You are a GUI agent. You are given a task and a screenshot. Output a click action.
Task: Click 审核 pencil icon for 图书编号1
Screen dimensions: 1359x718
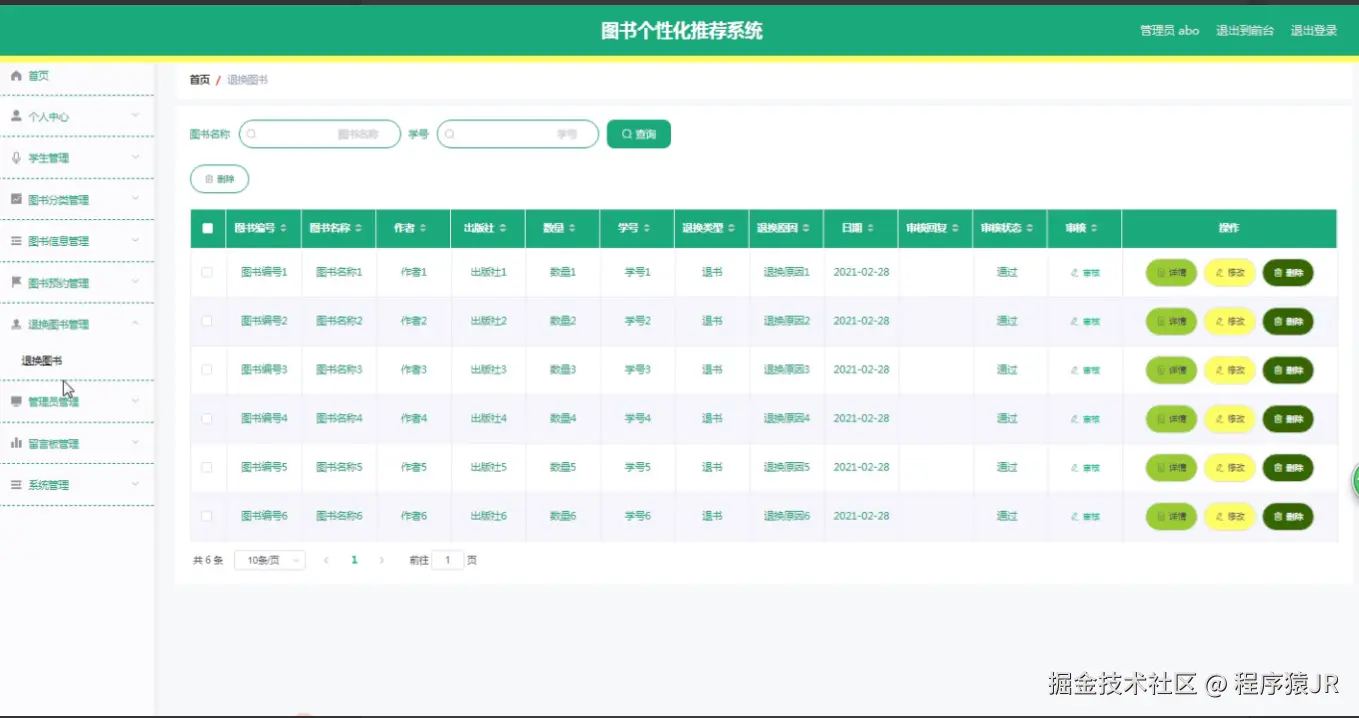click(x=1074, y=272)
